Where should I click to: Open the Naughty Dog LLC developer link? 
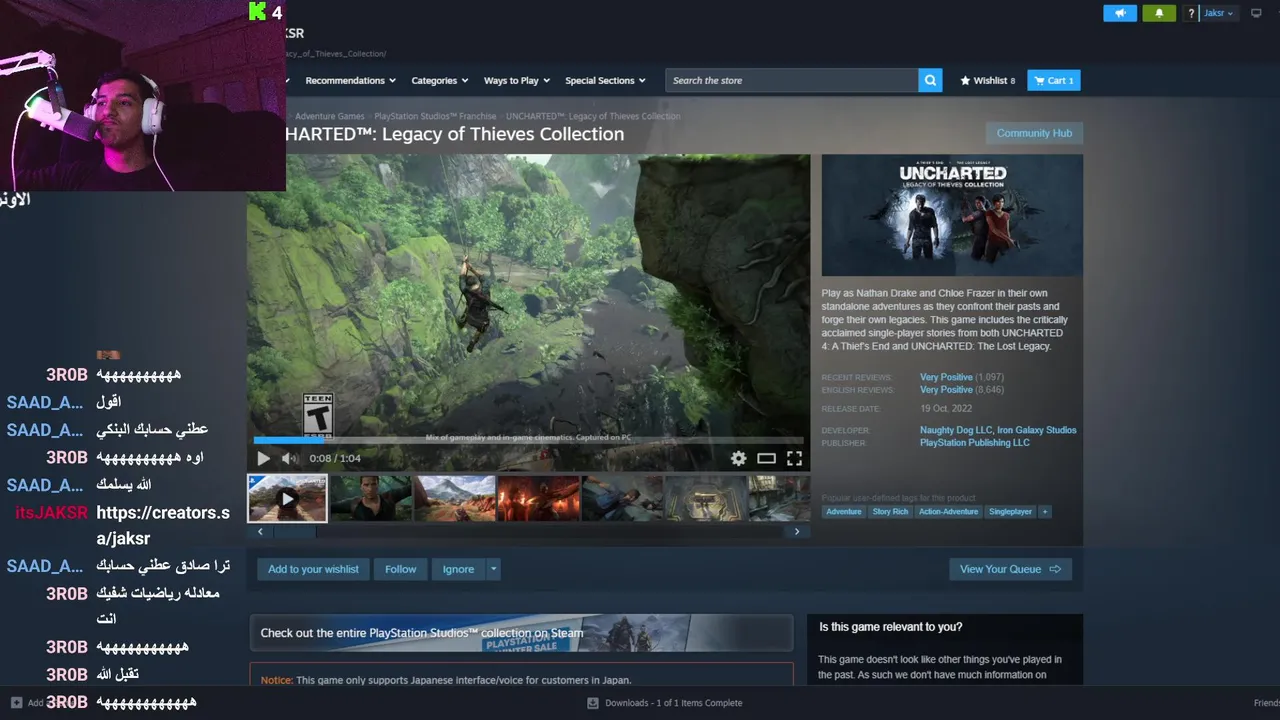coord(955,430)
